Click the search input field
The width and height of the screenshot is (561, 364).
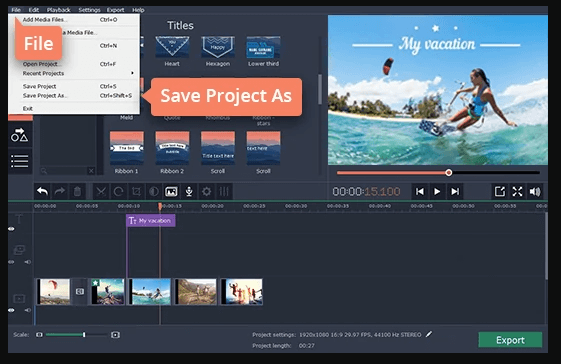67,171
